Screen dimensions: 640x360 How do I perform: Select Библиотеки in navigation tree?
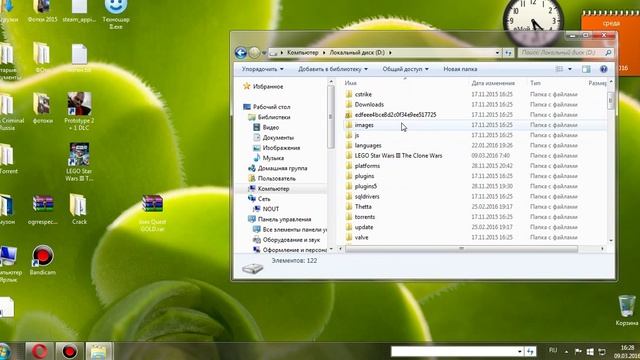pos(274,117)
